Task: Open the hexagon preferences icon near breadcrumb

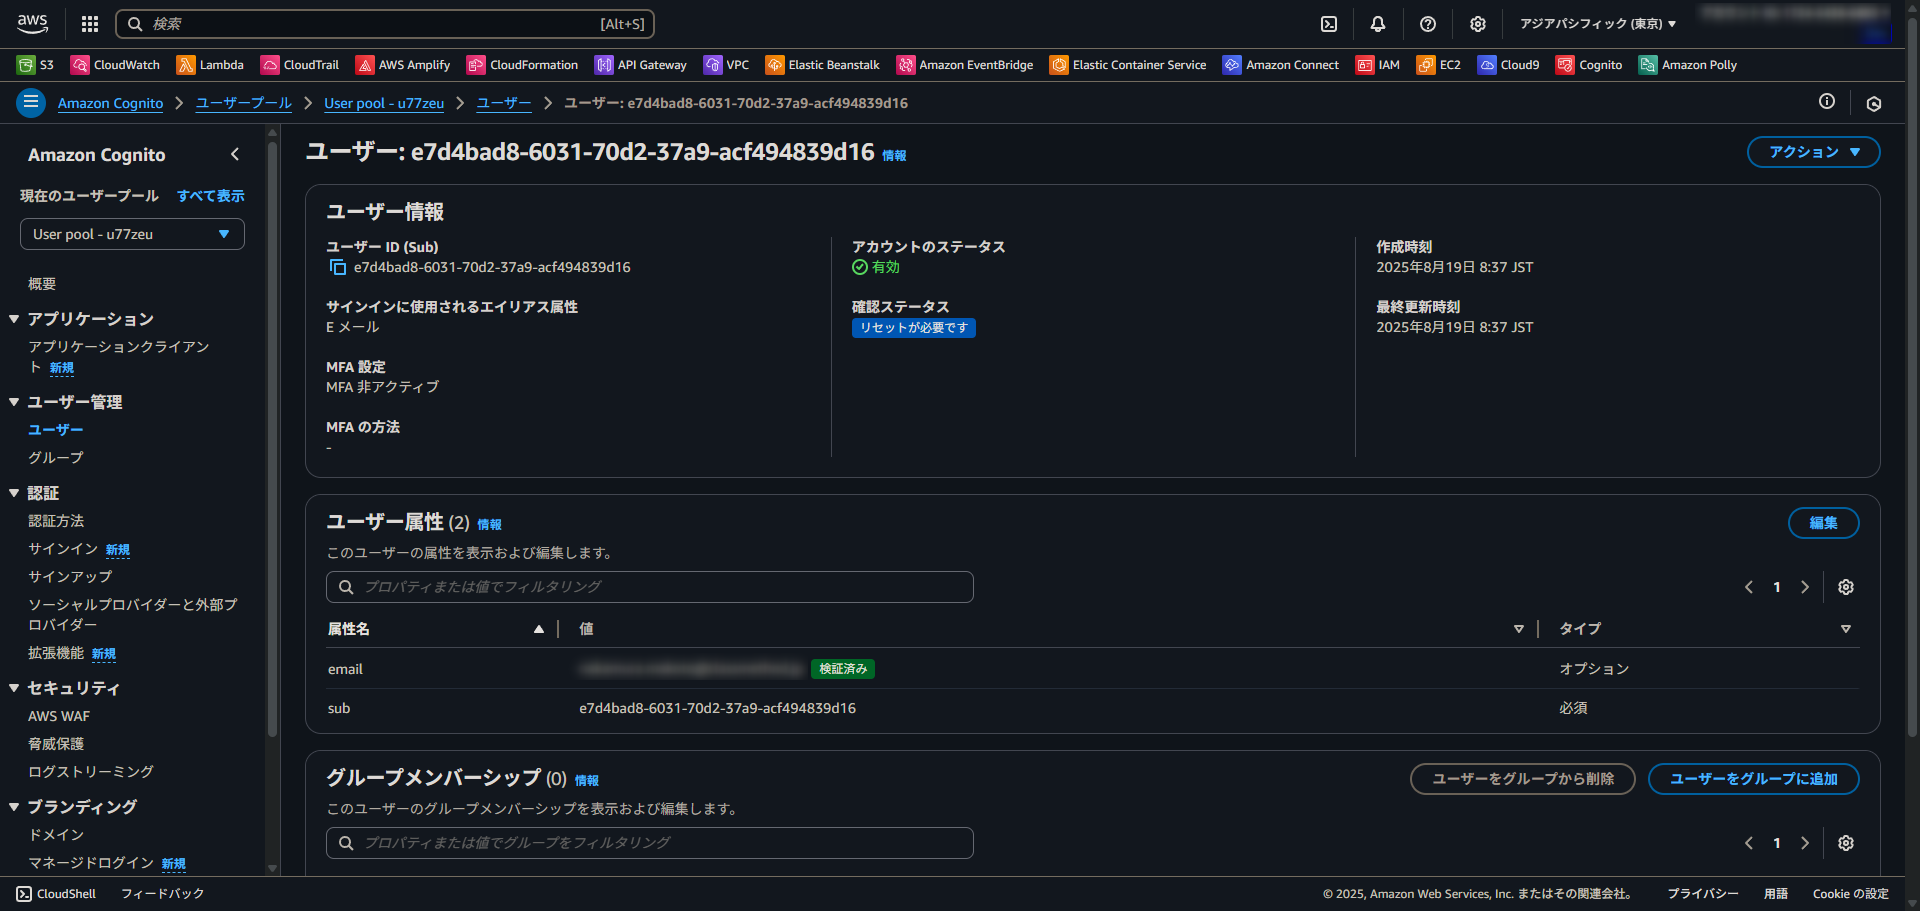Action: click(1874, 103)
